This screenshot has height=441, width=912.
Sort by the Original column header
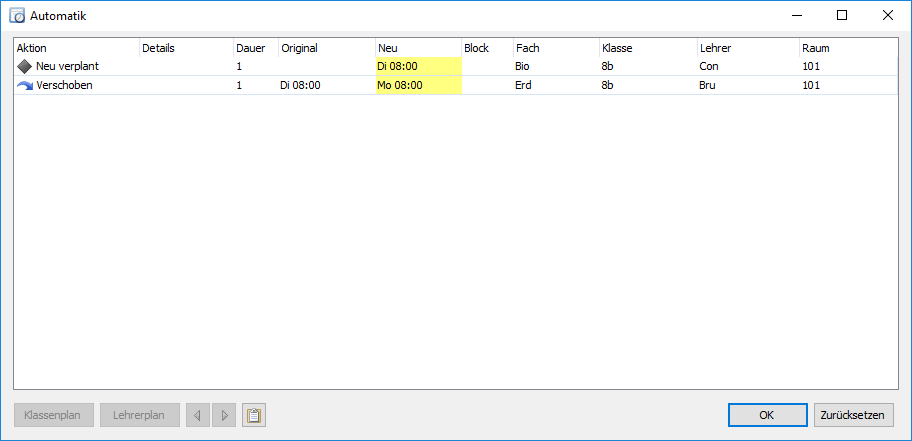pyautogui.click(x=327, y=48)
